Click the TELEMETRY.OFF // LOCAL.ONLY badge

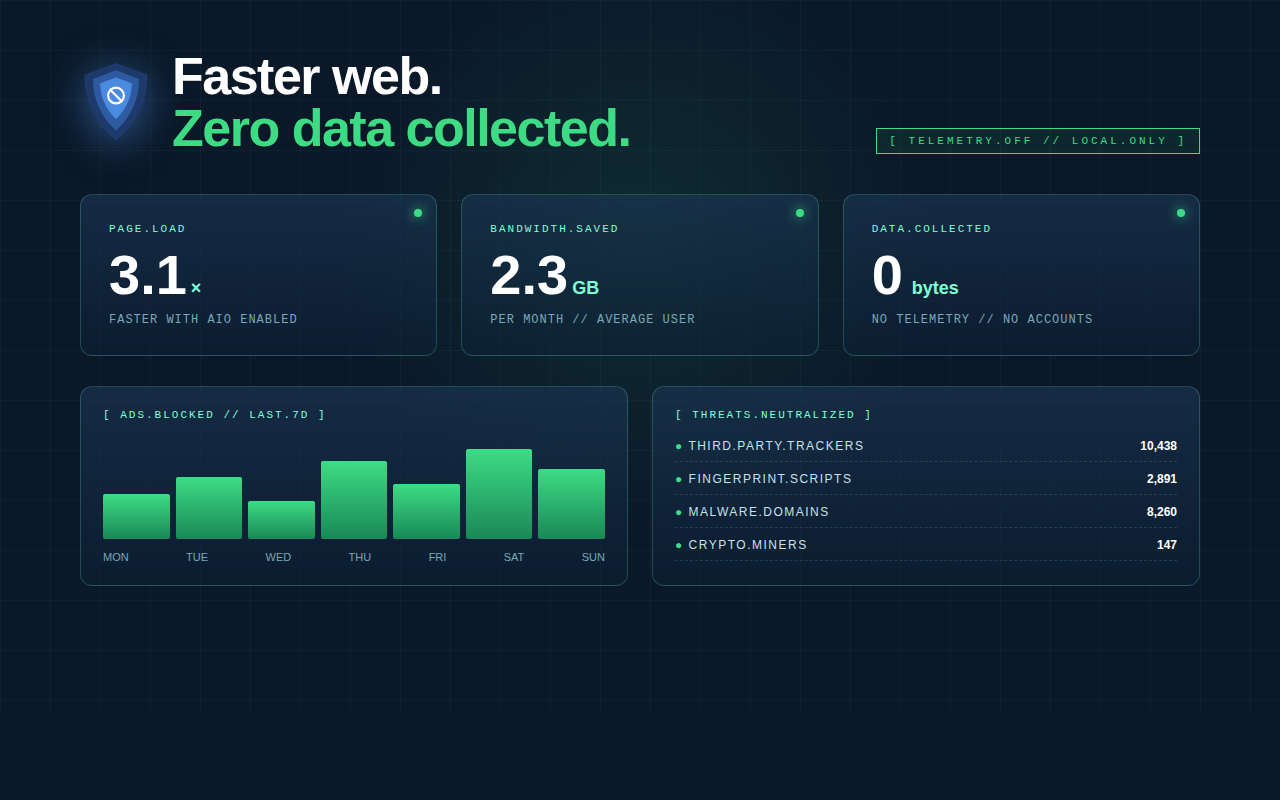(1038, 141)
